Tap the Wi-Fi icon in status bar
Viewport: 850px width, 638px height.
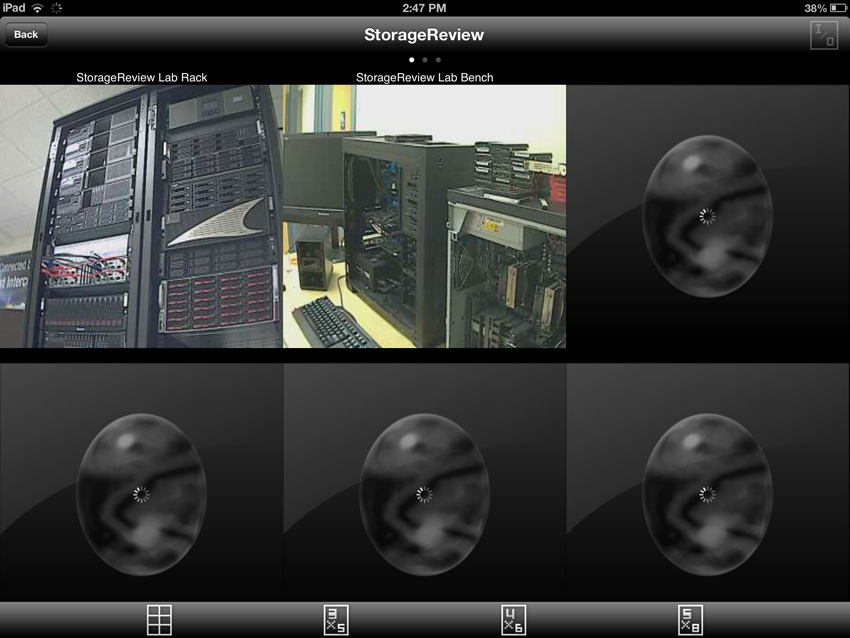37,8
